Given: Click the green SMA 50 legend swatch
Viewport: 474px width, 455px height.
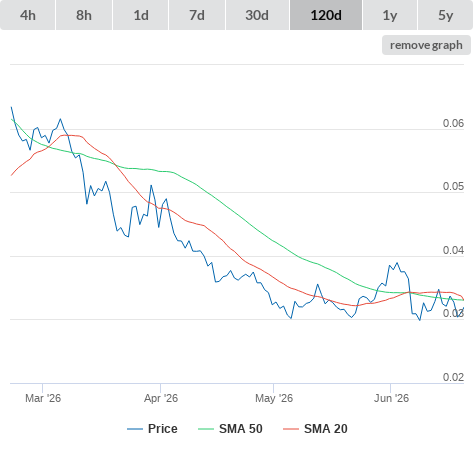Looking at the screenshot, I should (206, 429).
